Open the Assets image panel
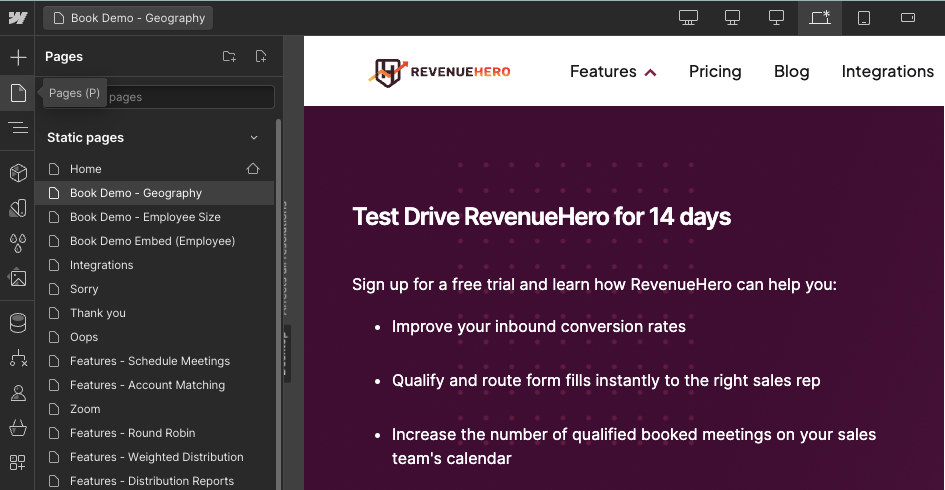Image resolution: width=945 pixels, height=490 pixels. [x=18, y=278]
